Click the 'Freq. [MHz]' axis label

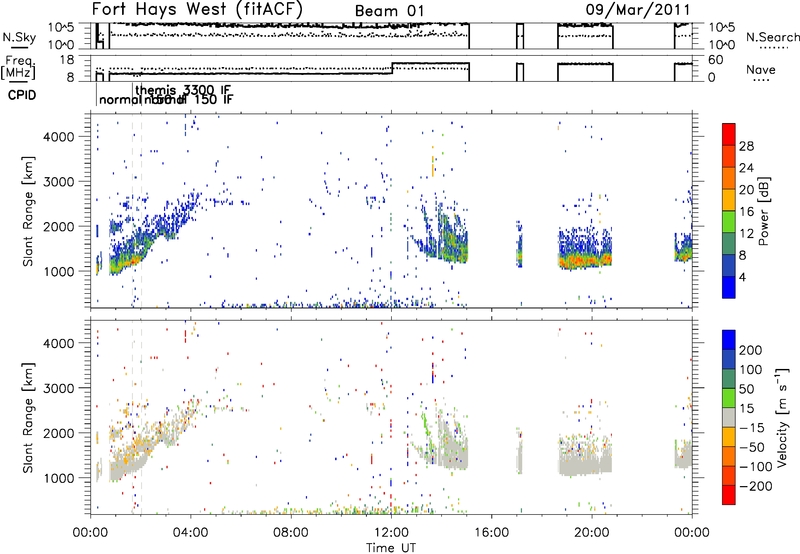[18, 67]
